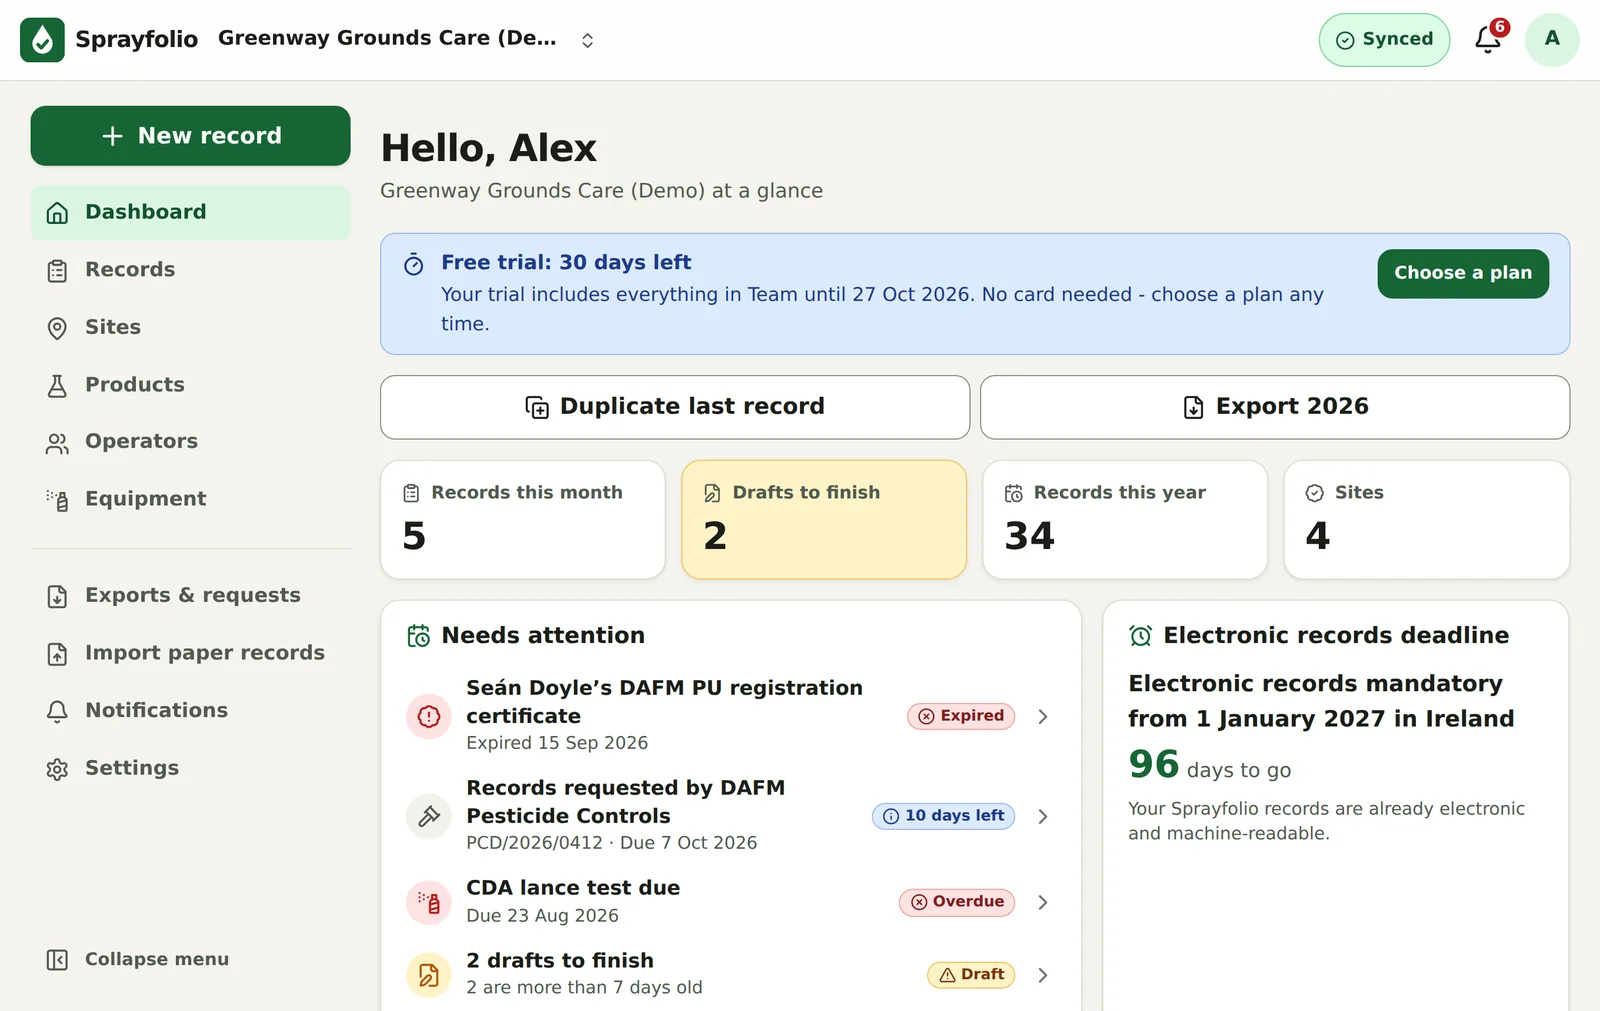Click the 2 drafts to finish title
Image resolution: width=1600 pixels, height=1011 pixels.
pyautogui.click(x=560, y=961)
